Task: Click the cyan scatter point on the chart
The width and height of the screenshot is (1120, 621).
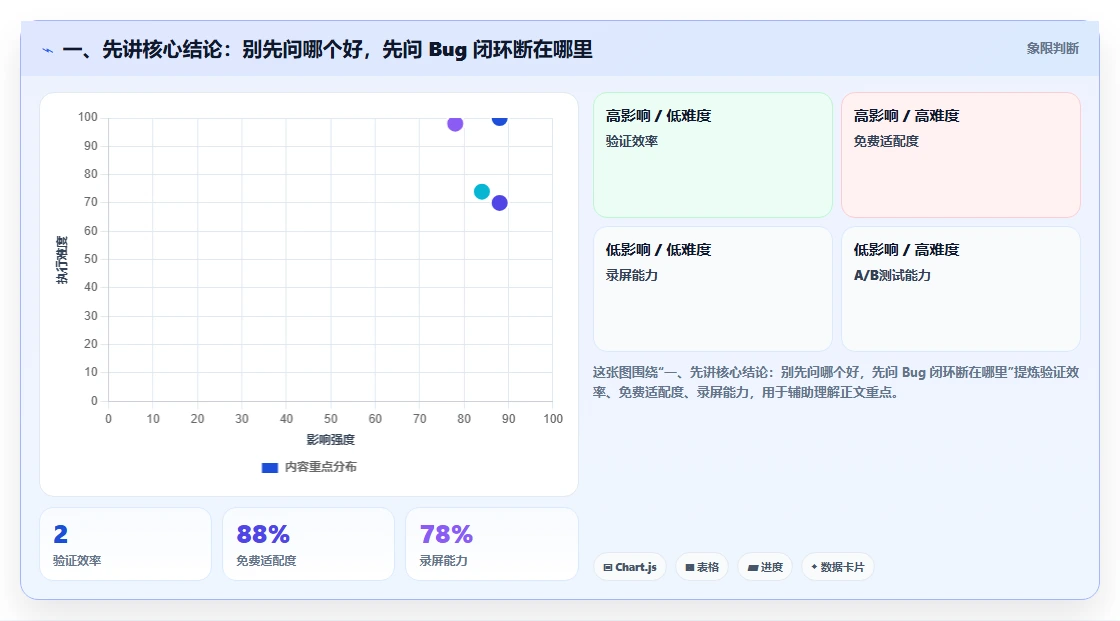Action: pos(482,192)
